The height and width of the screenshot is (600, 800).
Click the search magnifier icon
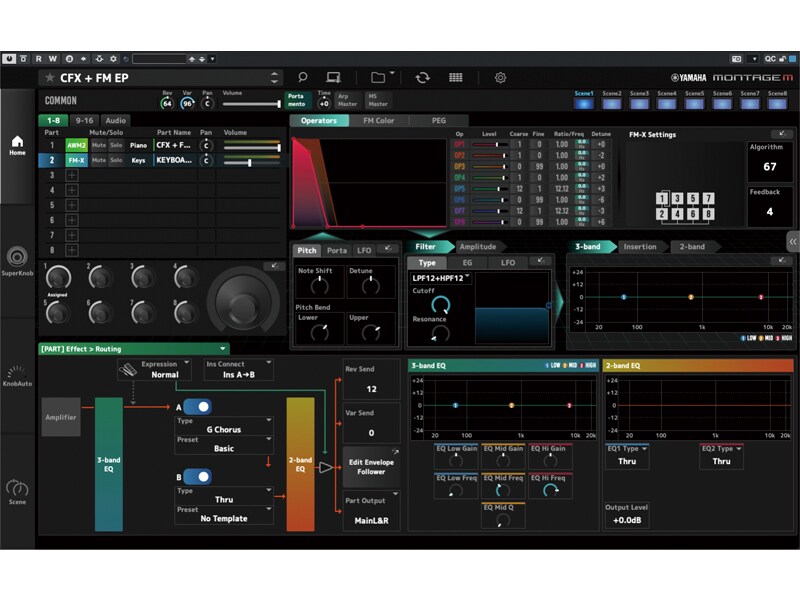[303, 78]
